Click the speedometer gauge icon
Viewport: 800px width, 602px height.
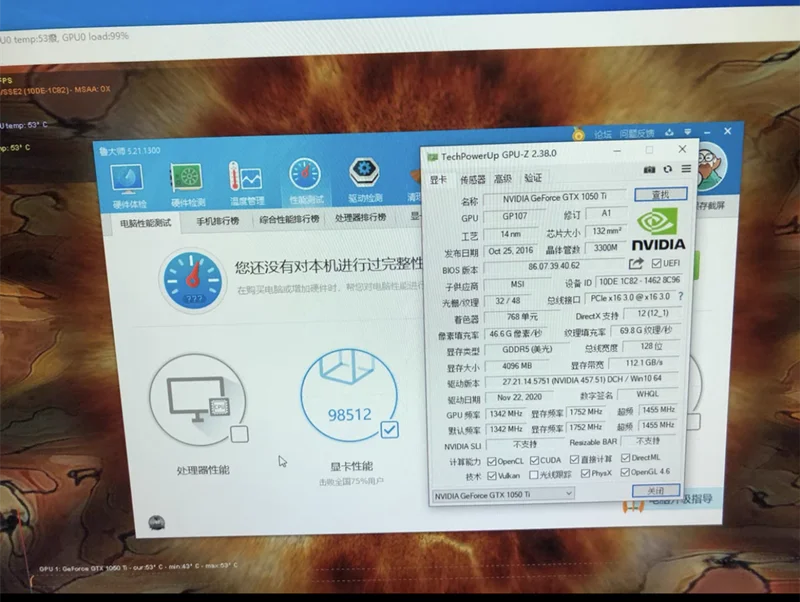[192, 281]
